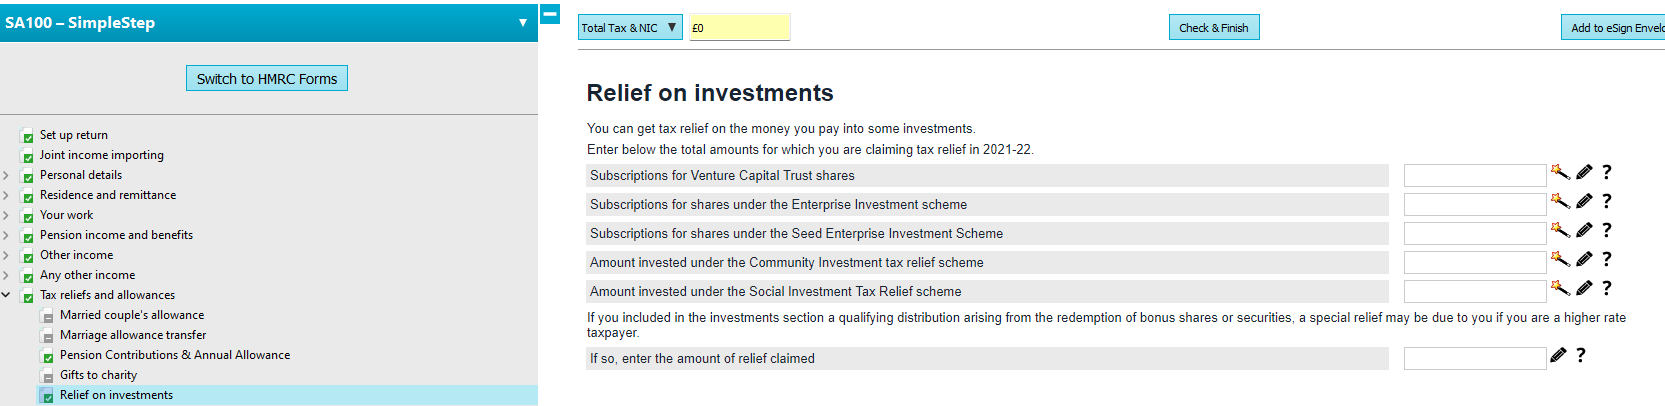Screen dimensions: 1665x406
Task: Expand the Pension income and benefits section
Action: (6, 235)
